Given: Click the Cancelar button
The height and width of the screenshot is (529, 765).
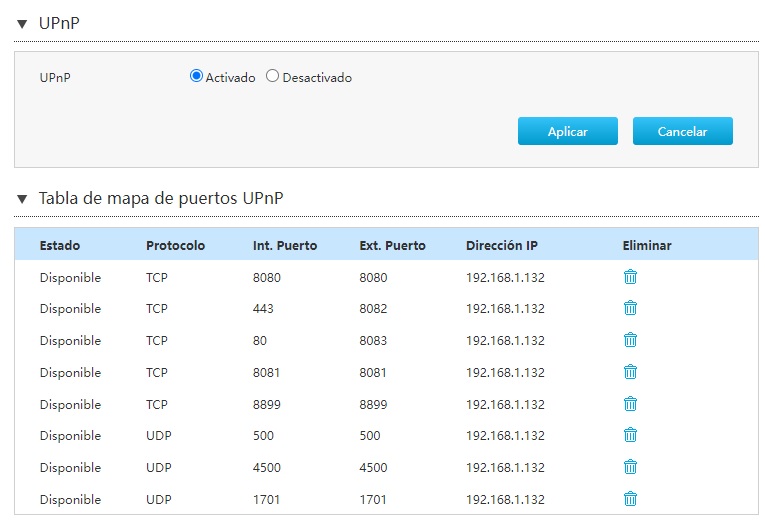Looking at the screenshot, I should (683, 131).
